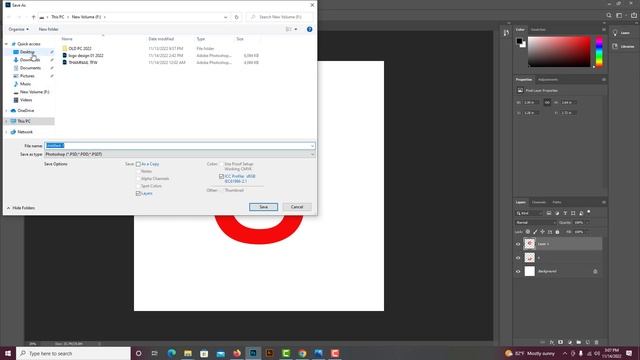Open Microsoft Edge from the taskbar

click(x=171, y=353)
